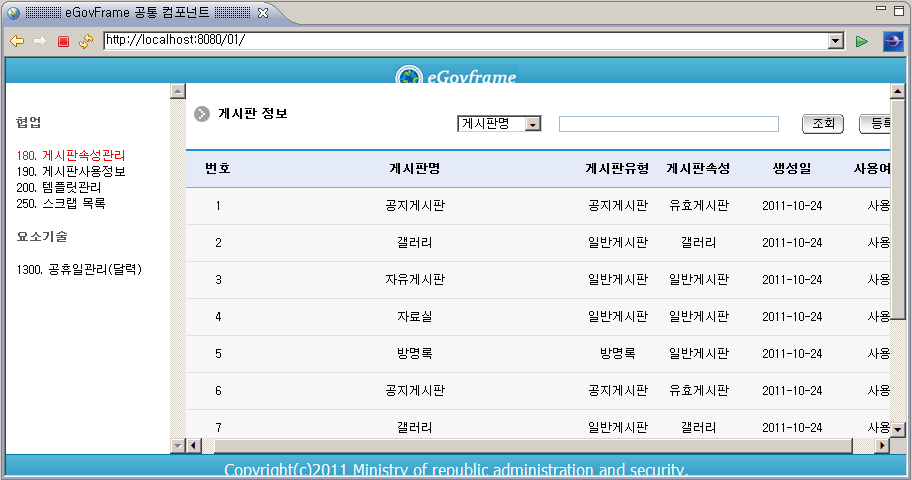Click the browser forward arrow icon

40,41
